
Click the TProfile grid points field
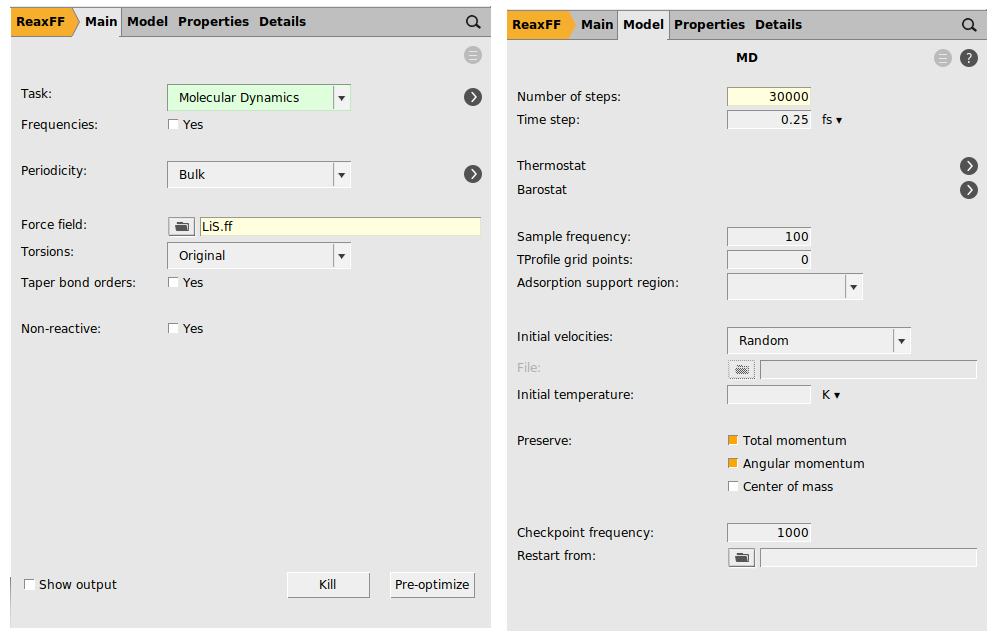[769, 259]
